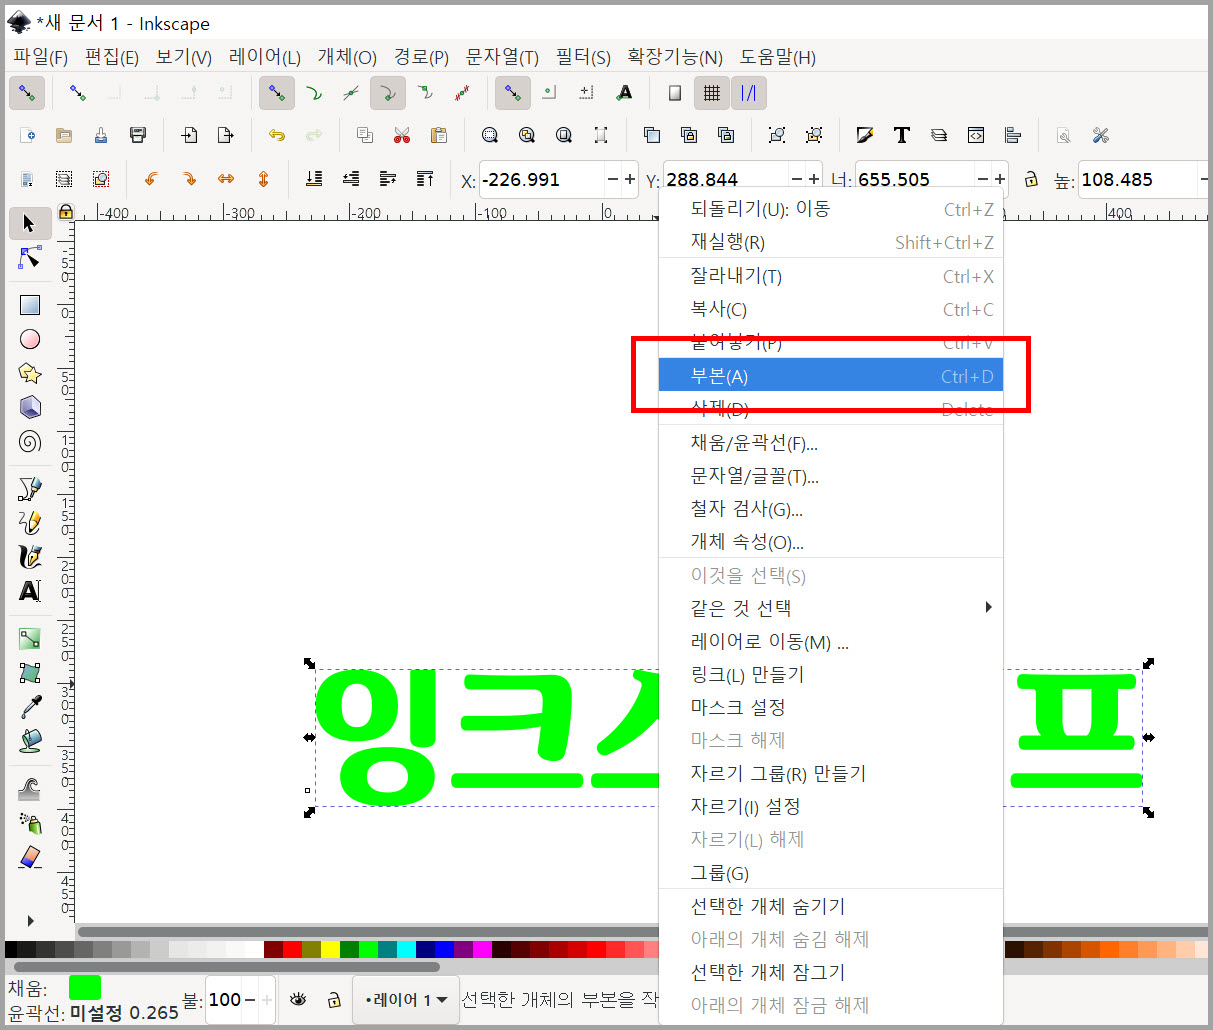Decrease the X coordinate value
The width and height of the screenshot is (1213, 1030).
coord(613,179)
